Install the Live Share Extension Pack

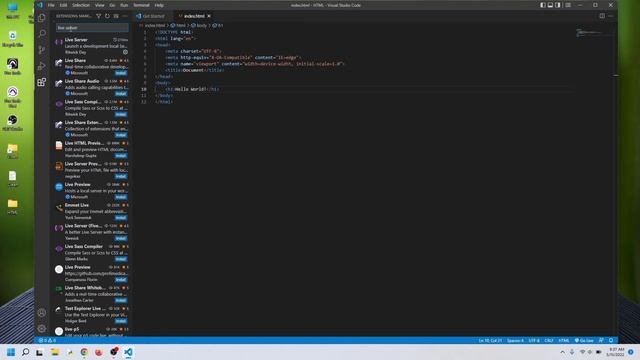[121, 135]
